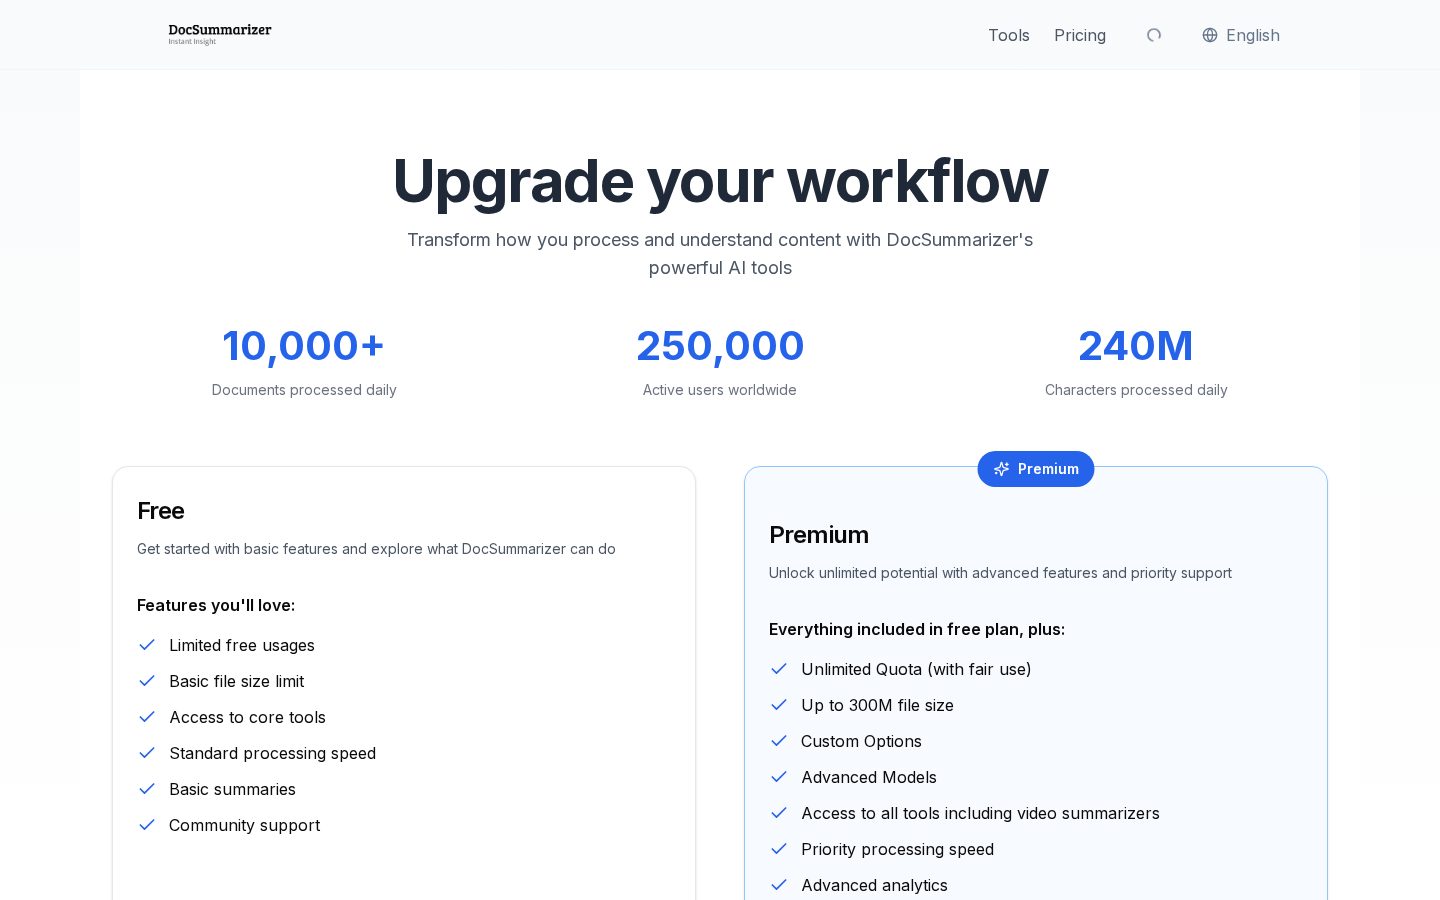
Task: Click 'Priority processing speed' text
Action: pyautogui.click(x=897, y=849)
